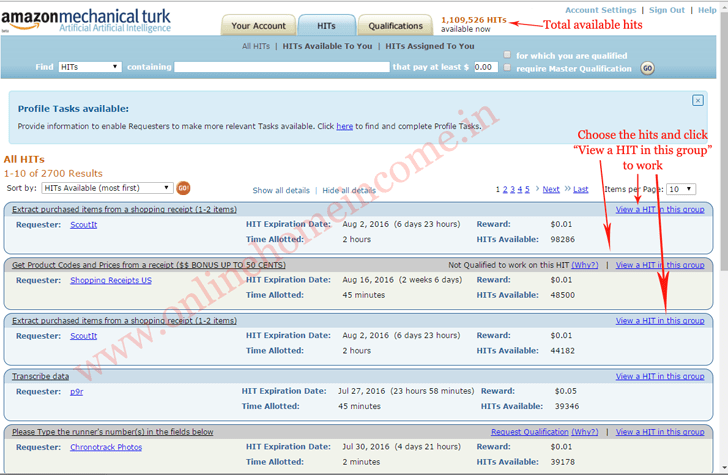Click the search keyword input field
Screen dimensions: 728x475
[x=282, y=67]
